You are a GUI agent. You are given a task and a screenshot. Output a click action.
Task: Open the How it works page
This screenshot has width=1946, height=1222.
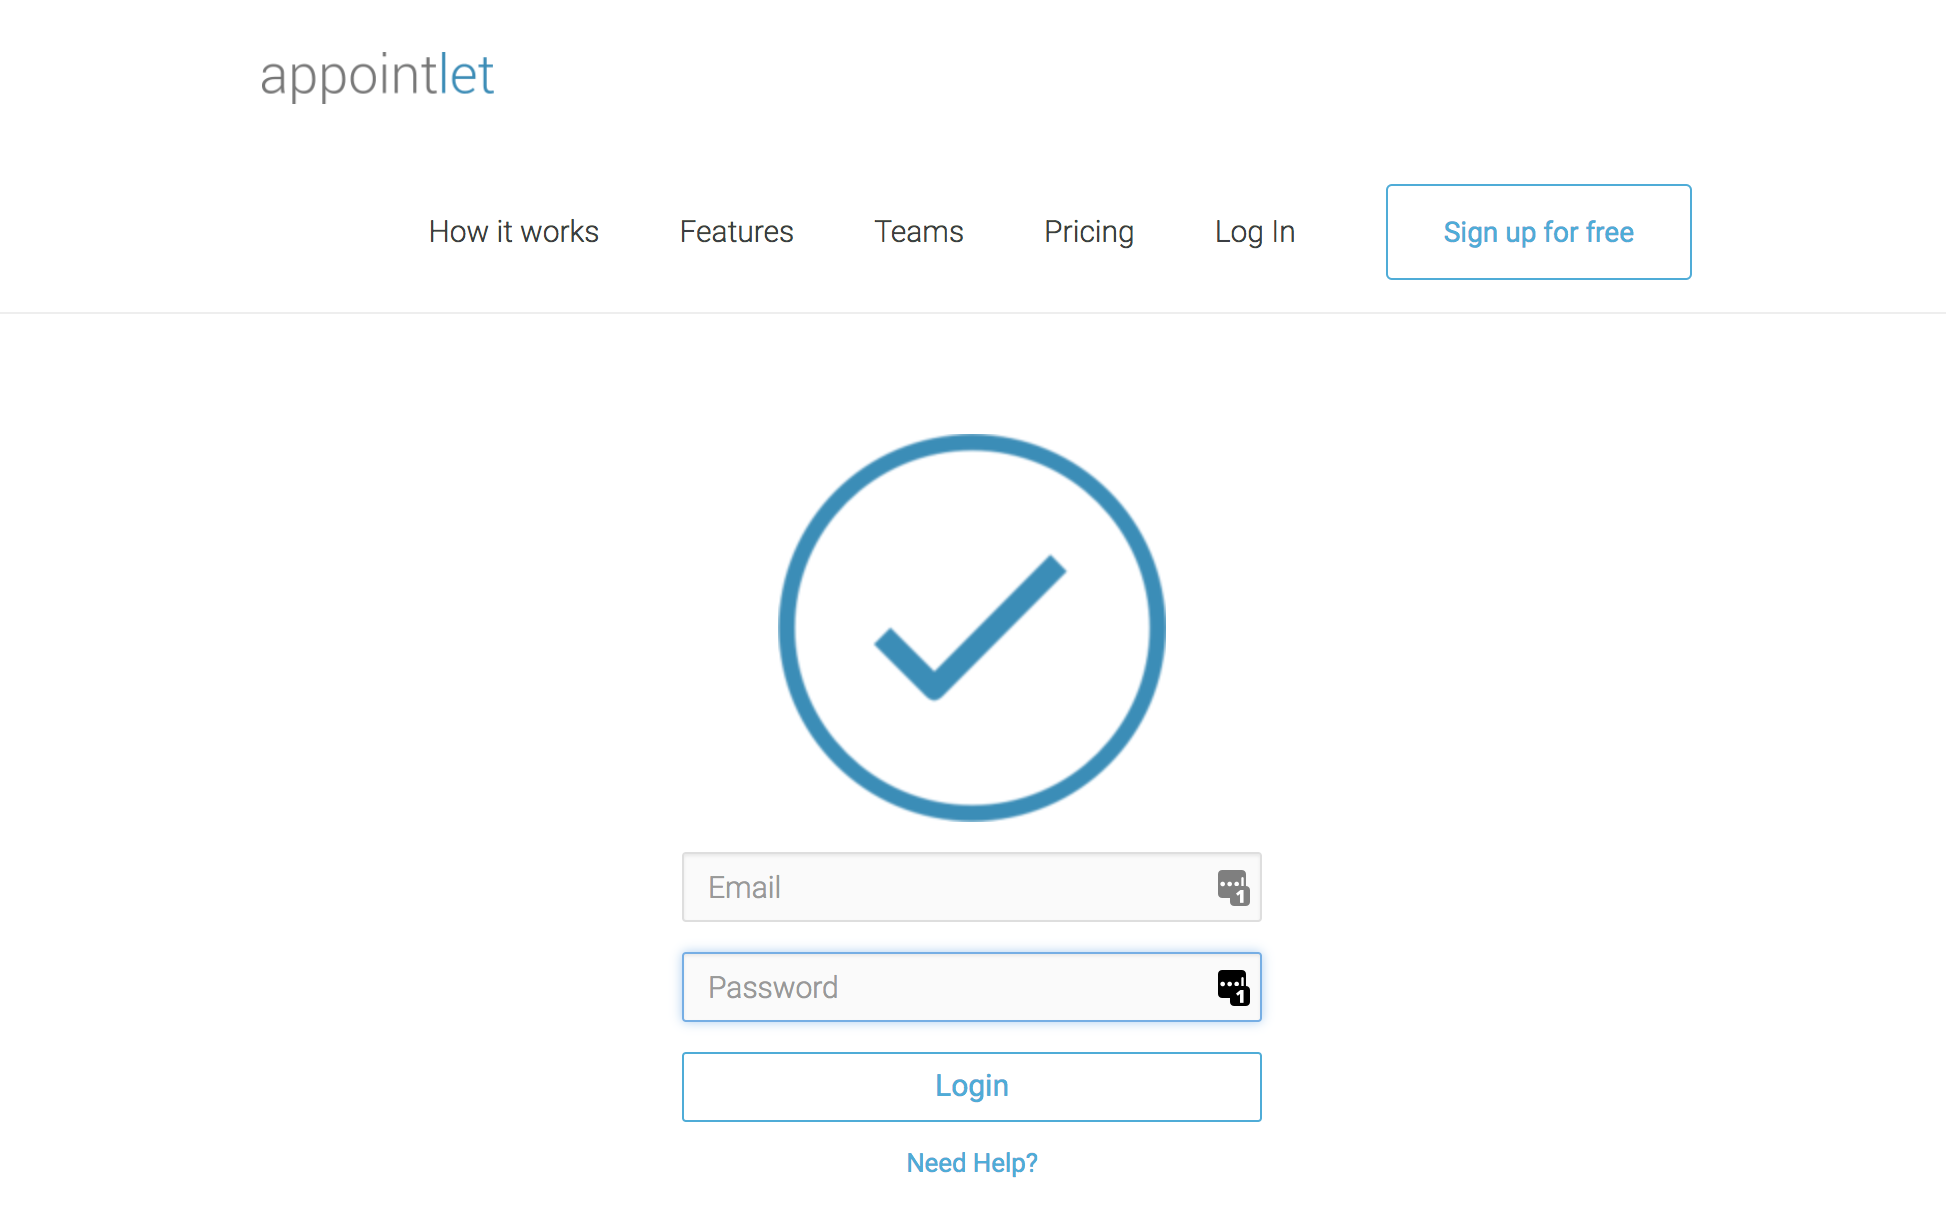[514, 232]
